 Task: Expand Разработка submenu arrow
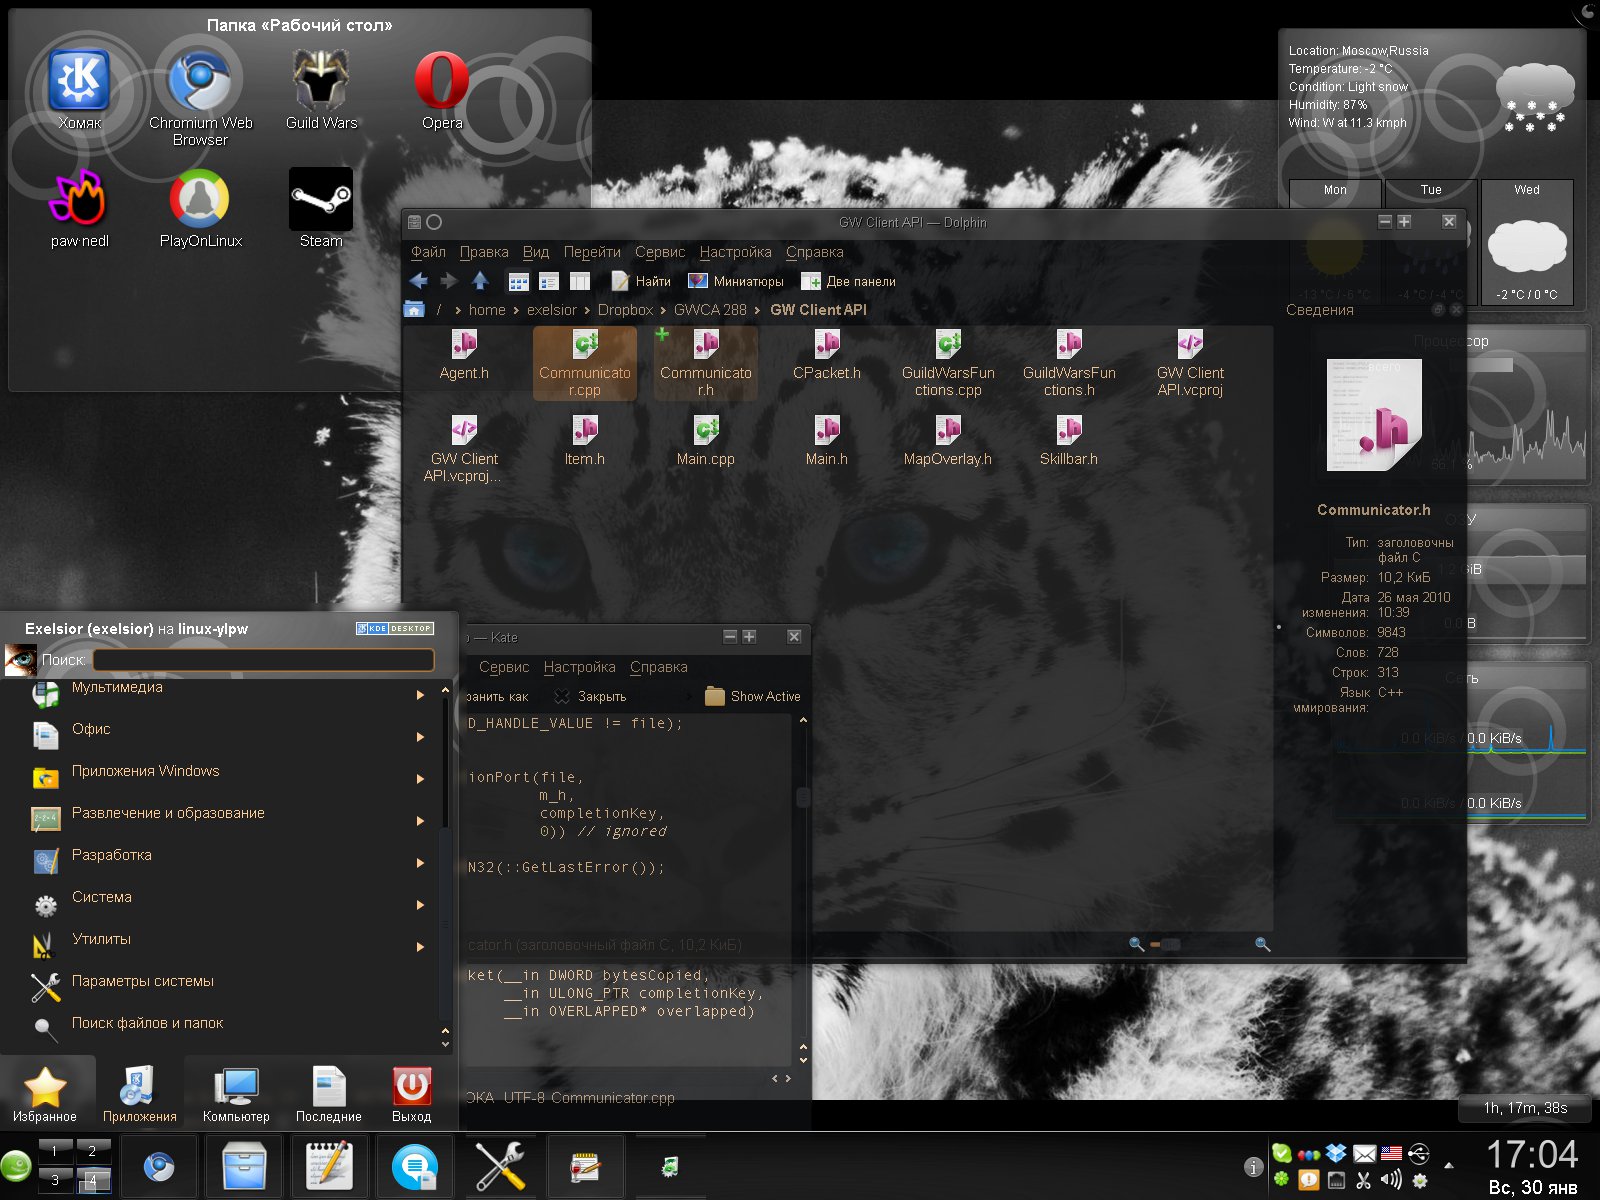click(421, 863)
